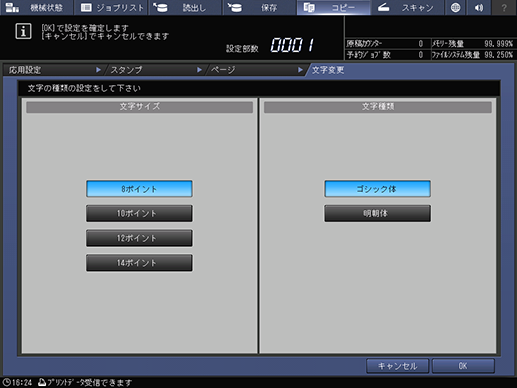The width and height of the screenshot is (517, 388).
Task: Open the ジョブリスト job list tab
Action: (x=111, y=7)
